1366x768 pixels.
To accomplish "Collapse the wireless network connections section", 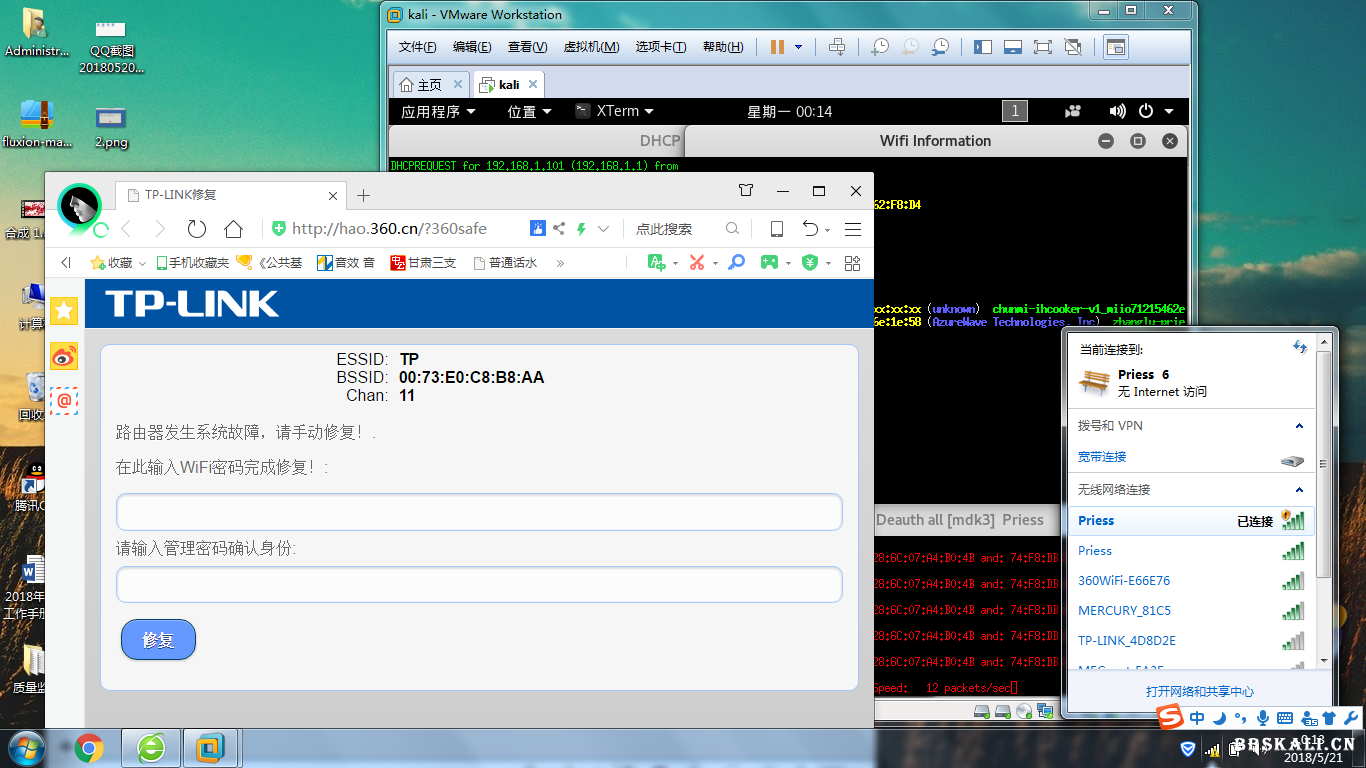I will click(x=1299, y=490).
